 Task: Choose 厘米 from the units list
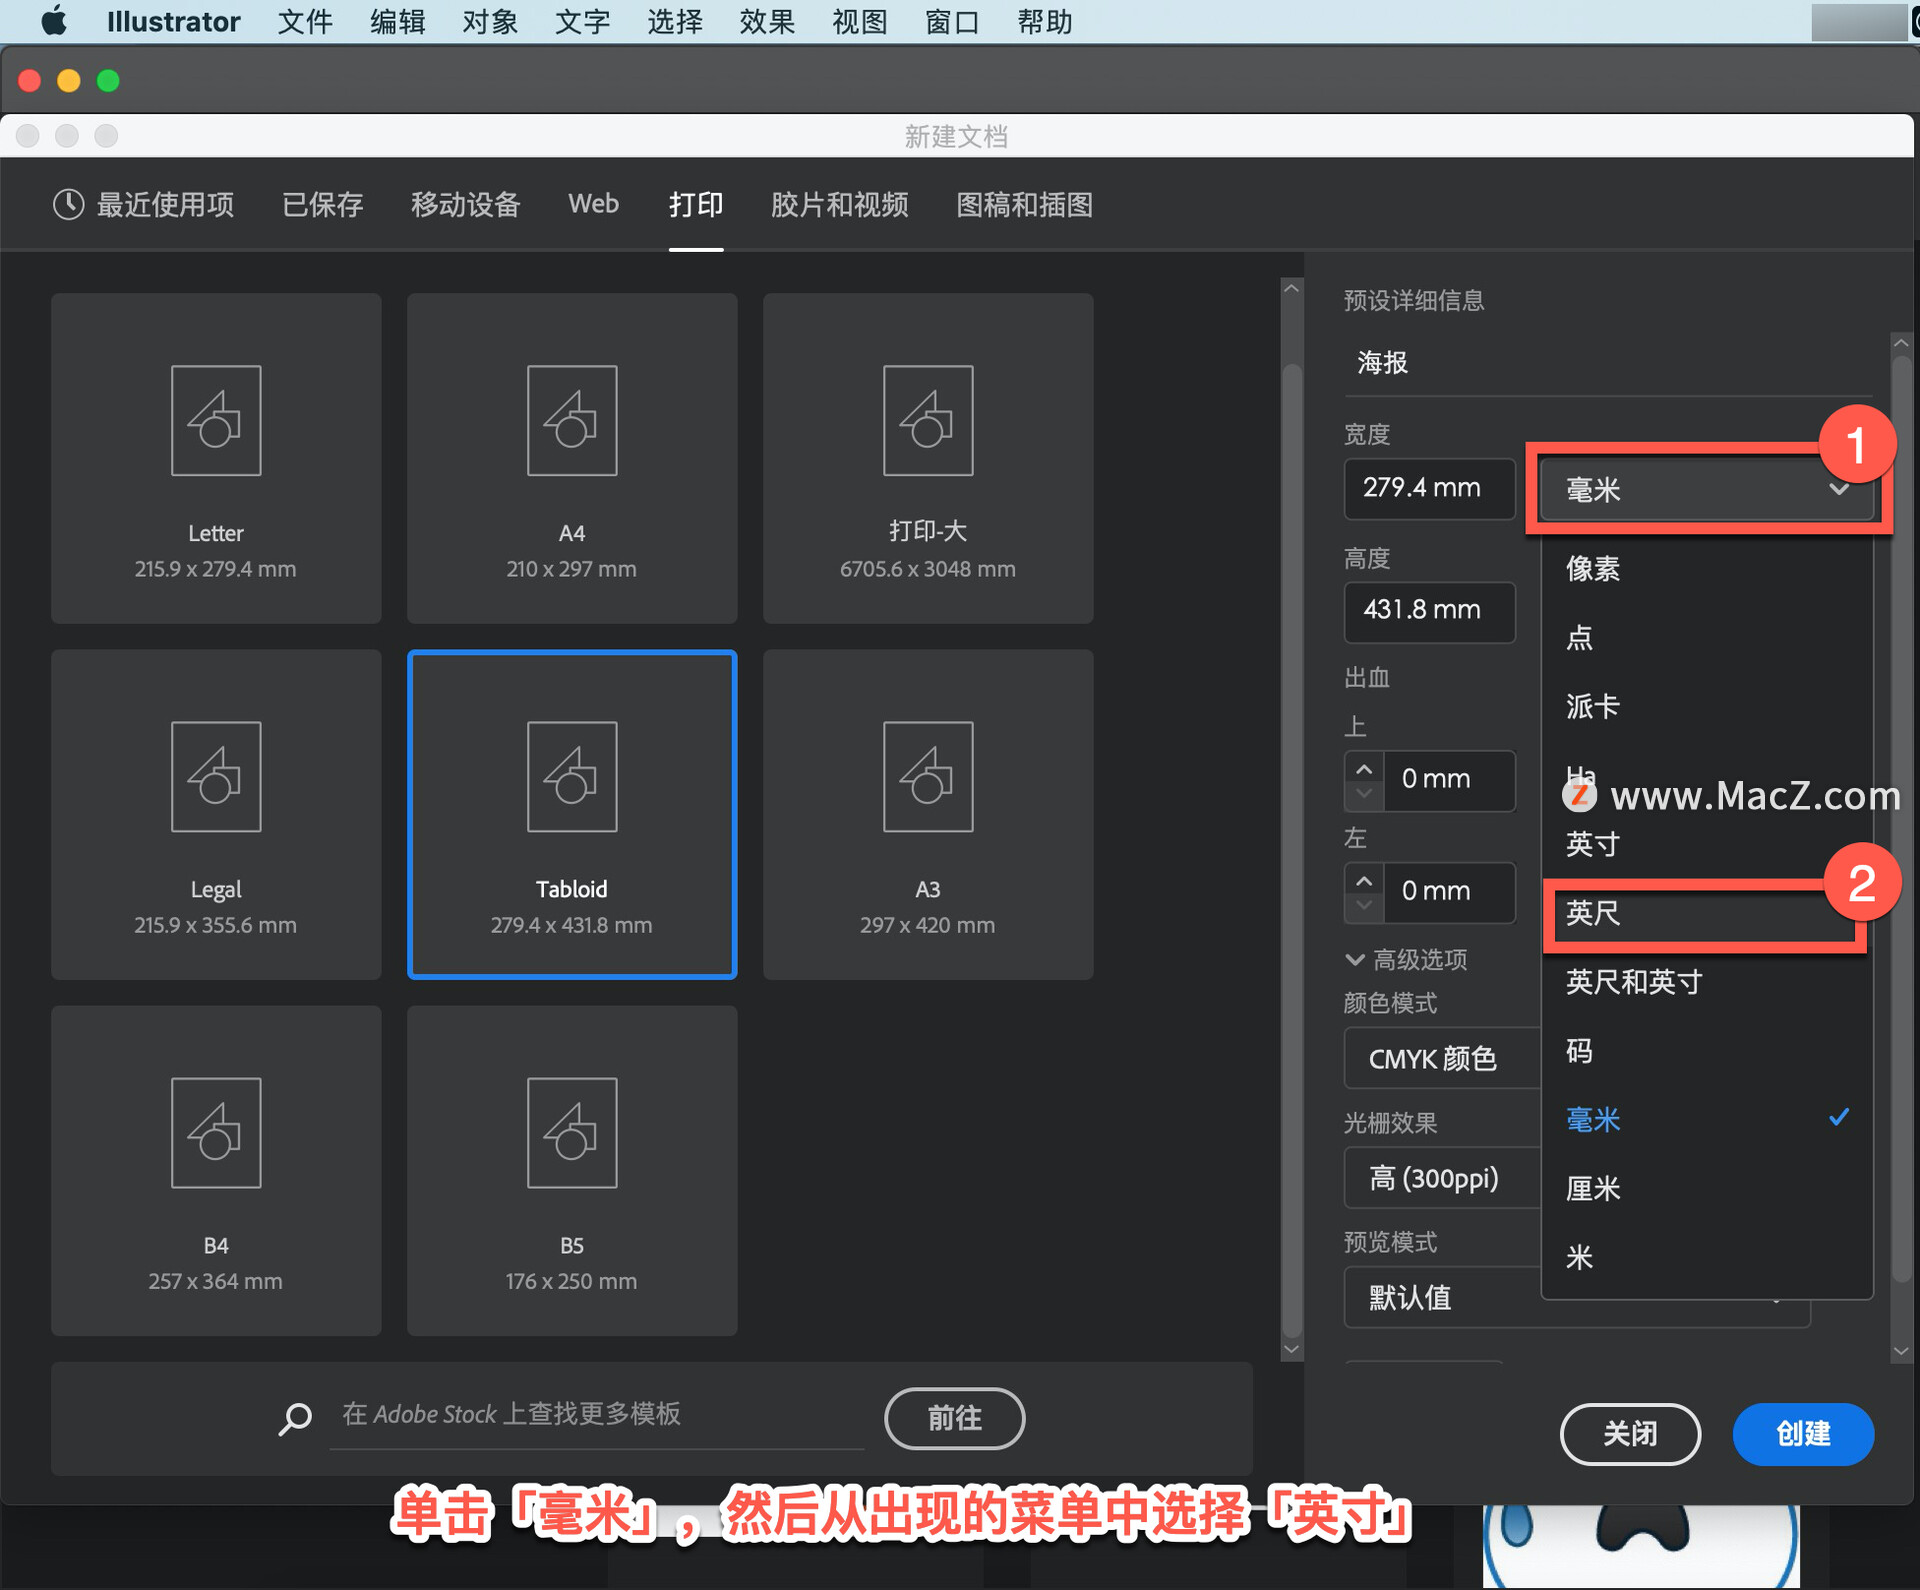coord(1706,1189)
